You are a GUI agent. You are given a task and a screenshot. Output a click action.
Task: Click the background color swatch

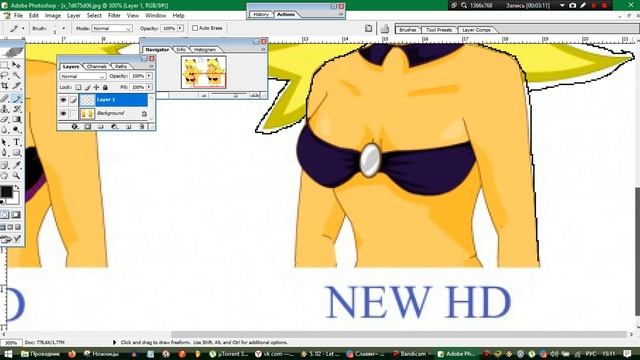coord(14,198)
